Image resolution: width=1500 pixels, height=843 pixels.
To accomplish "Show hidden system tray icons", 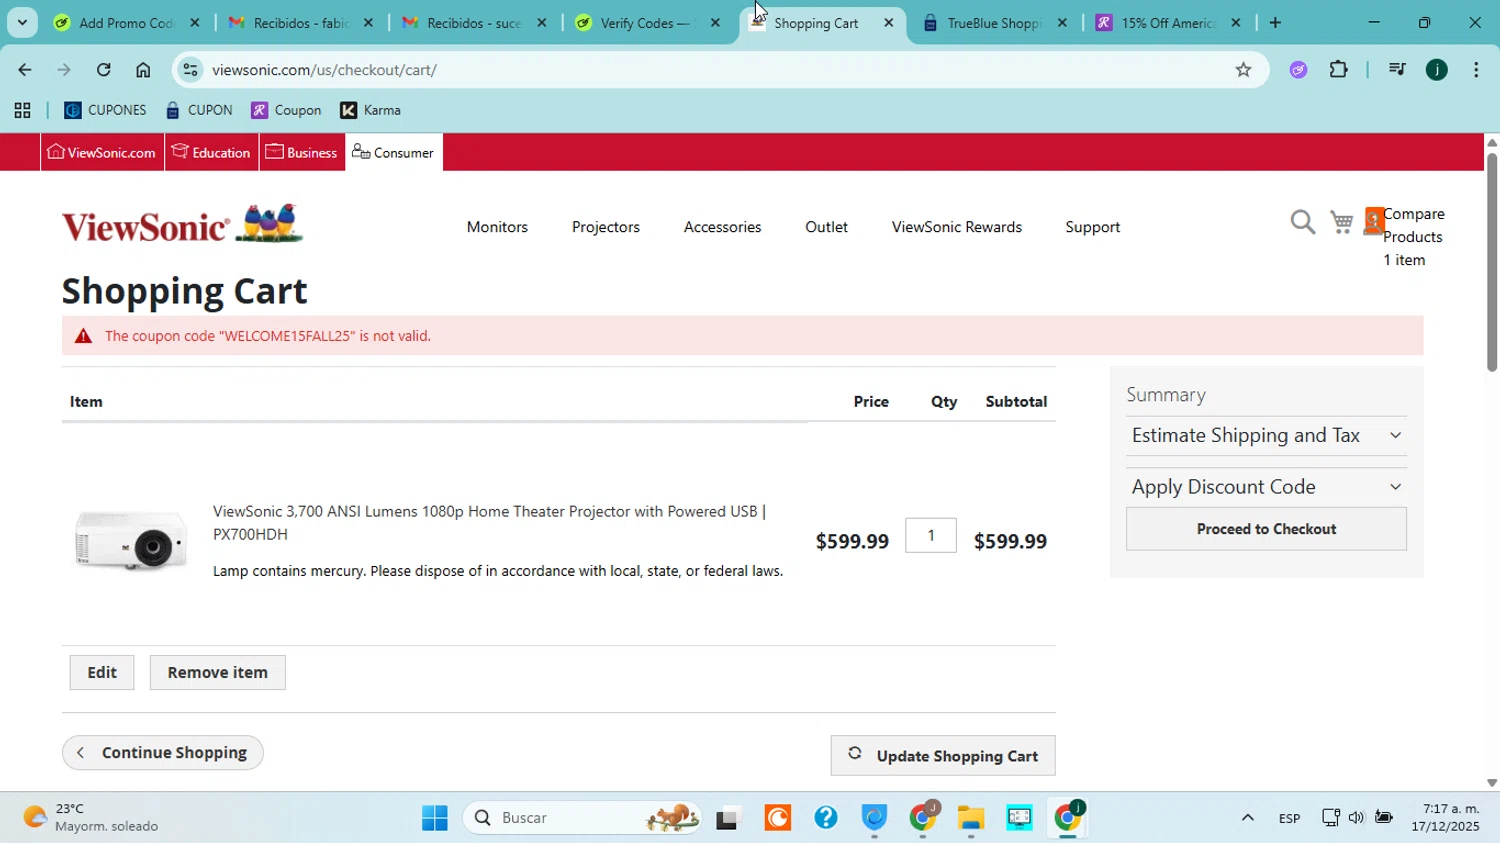I will pos(1247,818).
